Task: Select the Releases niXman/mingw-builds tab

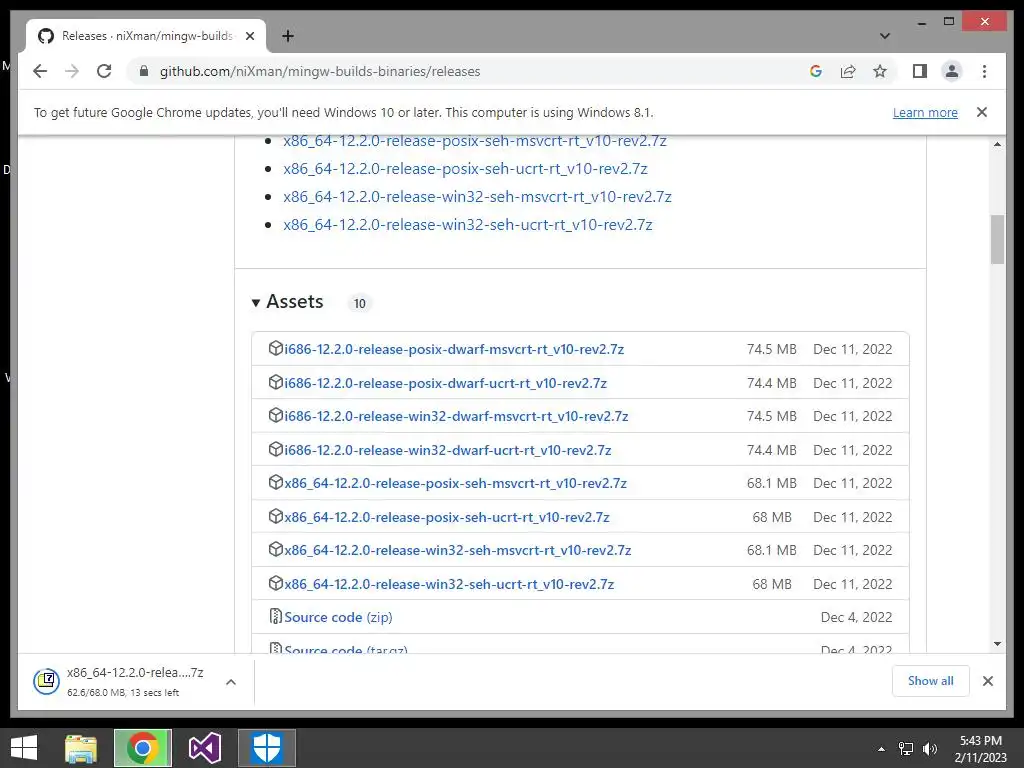Action: [146, 36]
